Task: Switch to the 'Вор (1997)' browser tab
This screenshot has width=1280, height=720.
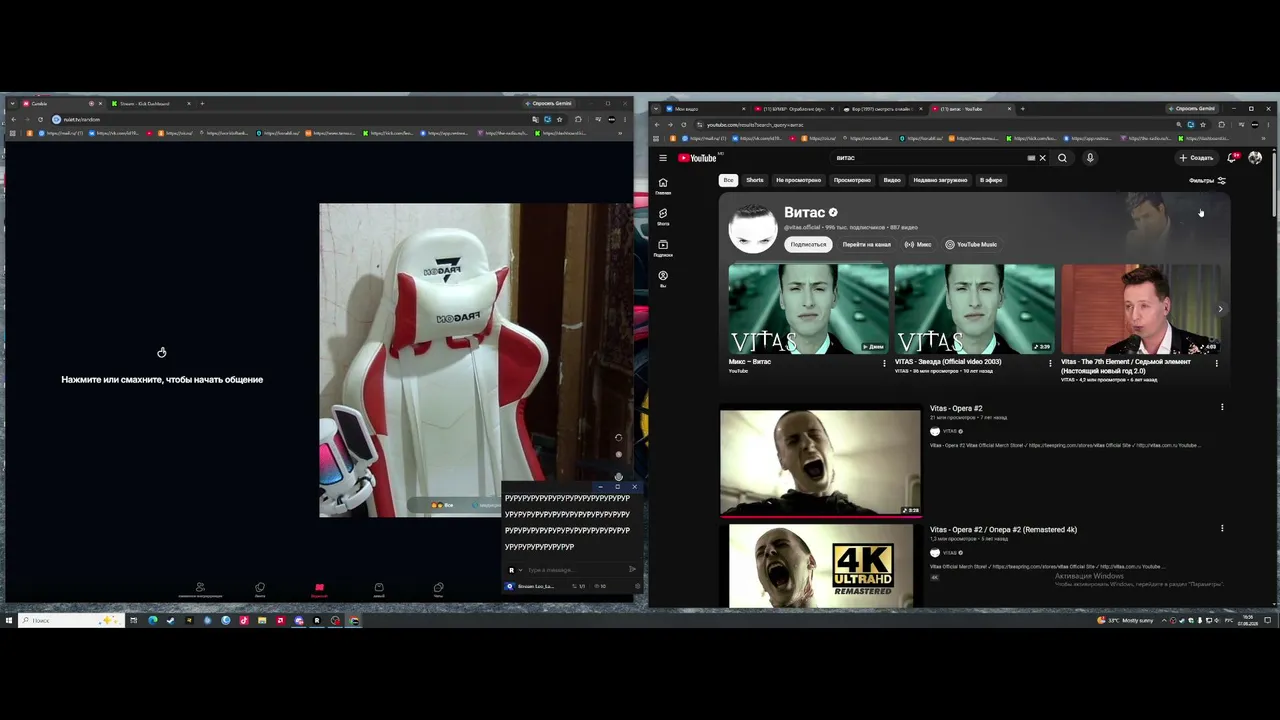Action: 883,109
